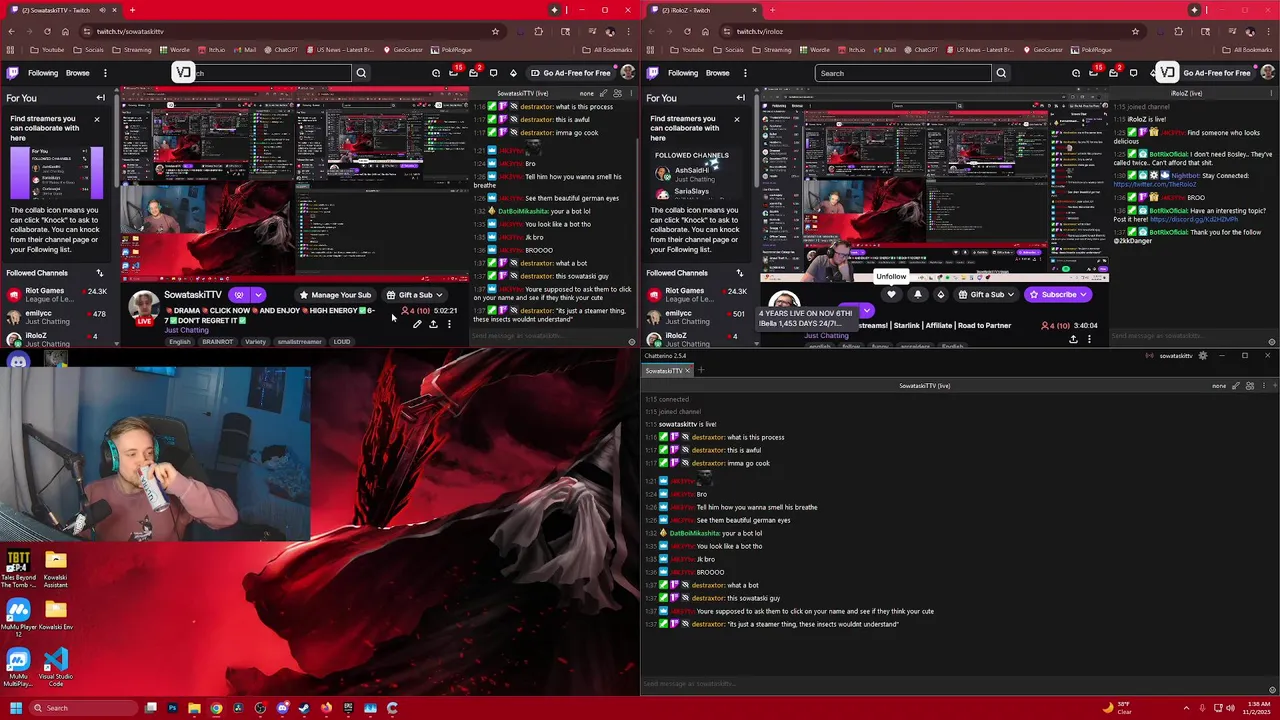
Task: Click Unfollow heart on iRoloZ channel
Action: (891, 295)
